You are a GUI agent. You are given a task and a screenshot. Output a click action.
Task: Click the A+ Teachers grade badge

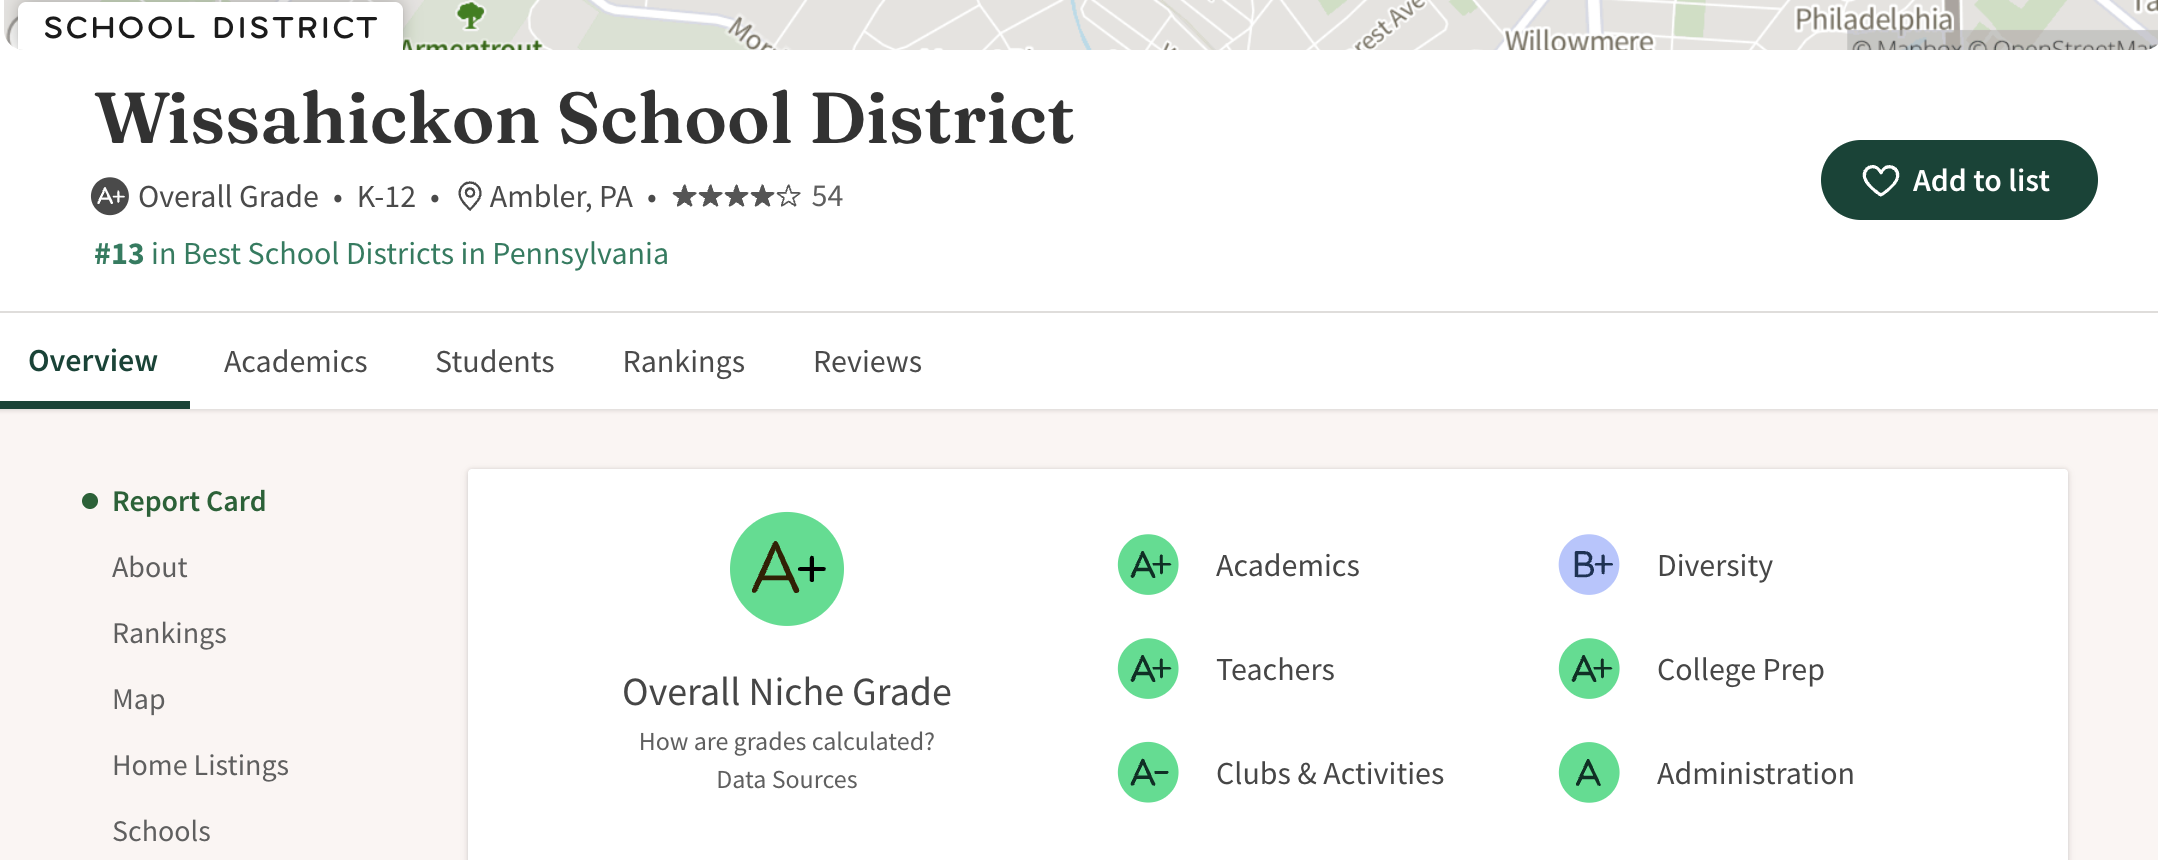pos(1148,669)
